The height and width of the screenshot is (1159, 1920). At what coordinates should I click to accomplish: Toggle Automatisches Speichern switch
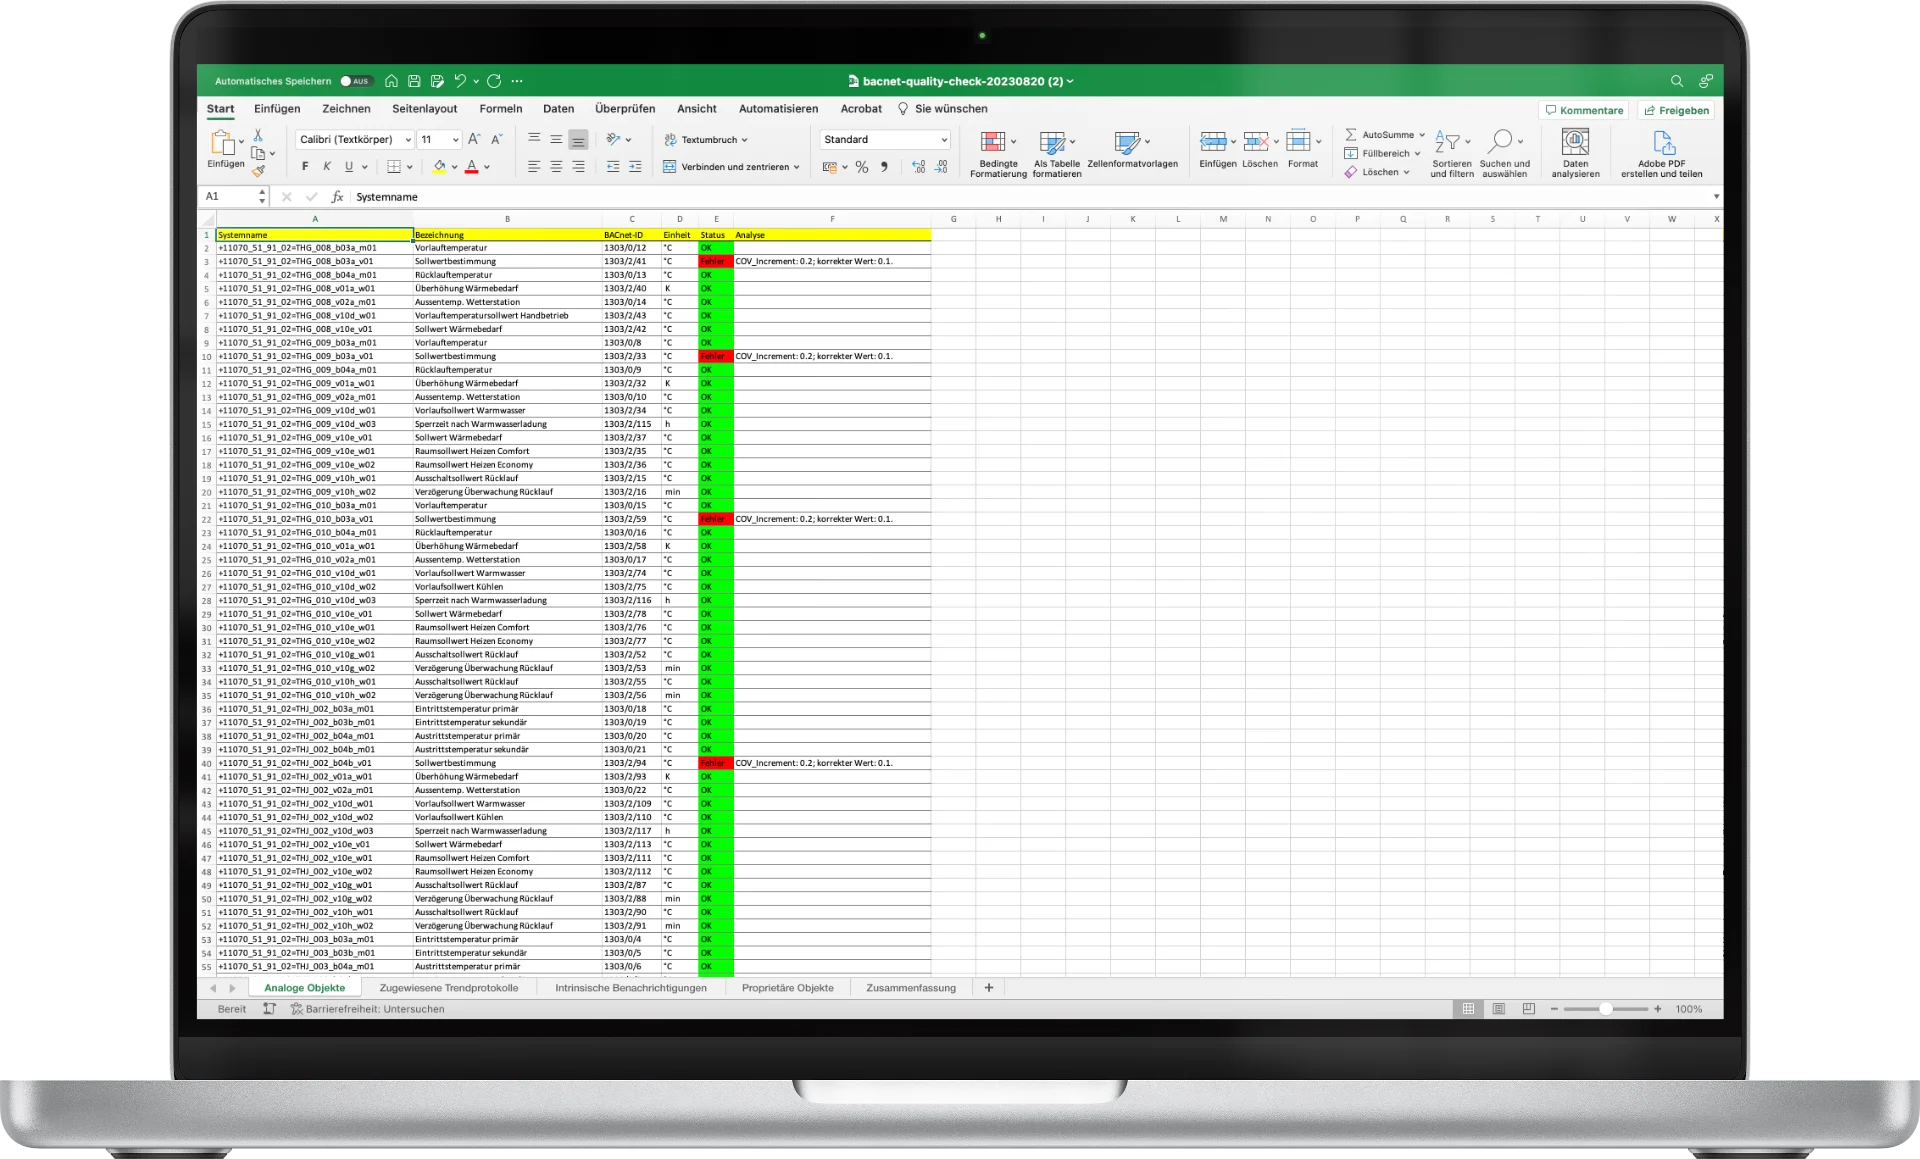355,81
